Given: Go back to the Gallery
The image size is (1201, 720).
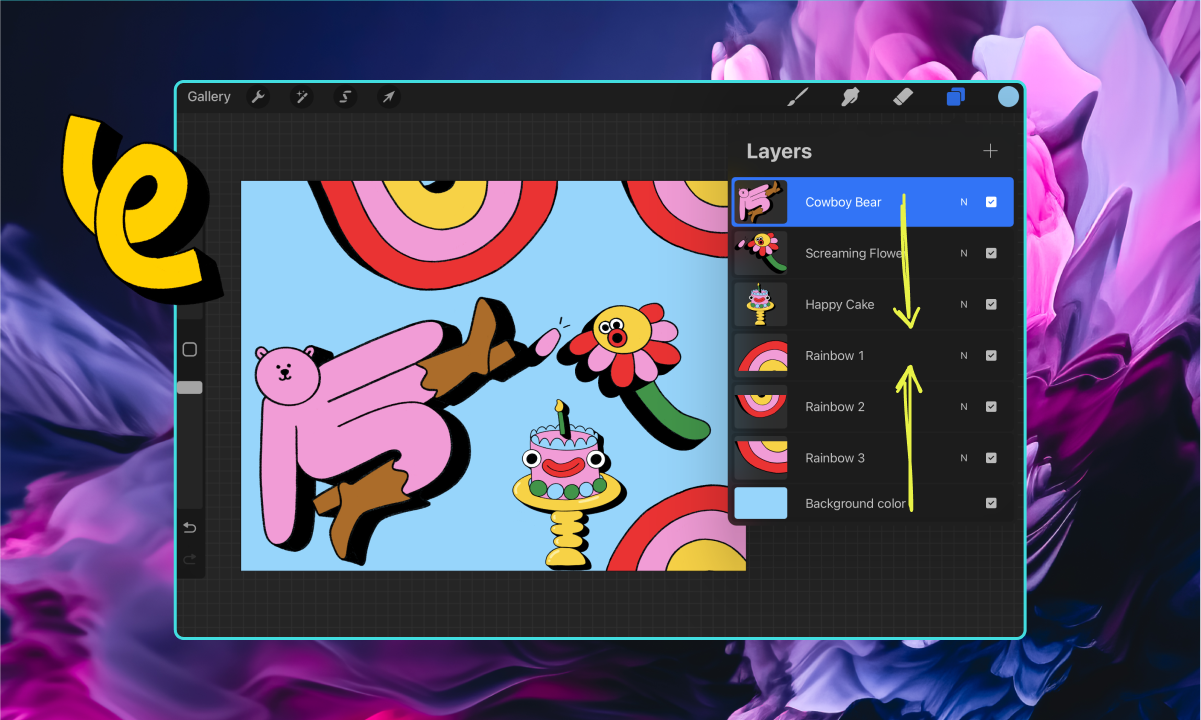Looking at the screenshot, I should click(x=208, y=96).
